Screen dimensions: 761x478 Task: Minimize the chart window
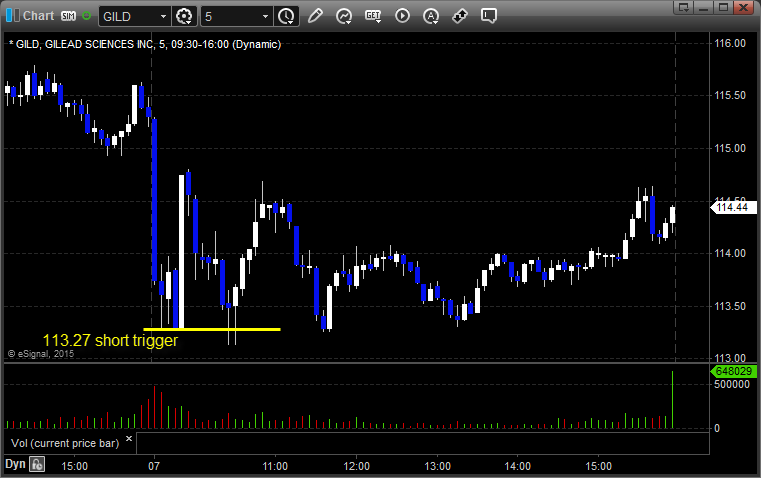coord(704,7)
